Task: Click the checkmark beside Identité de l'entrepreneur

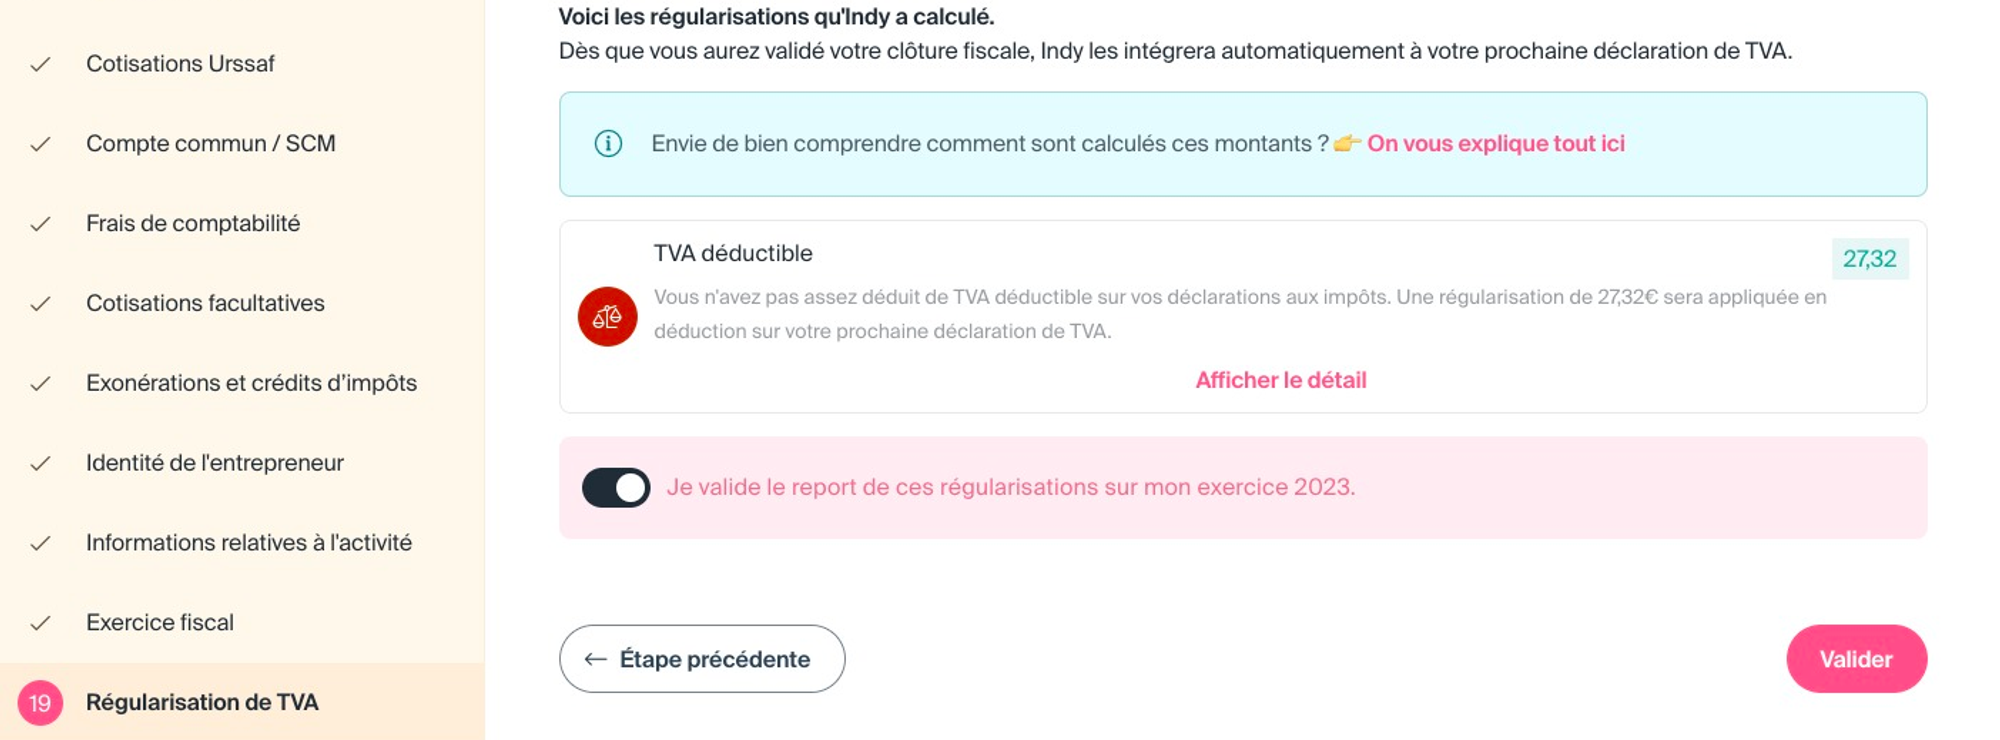Action: coord(40,463)
